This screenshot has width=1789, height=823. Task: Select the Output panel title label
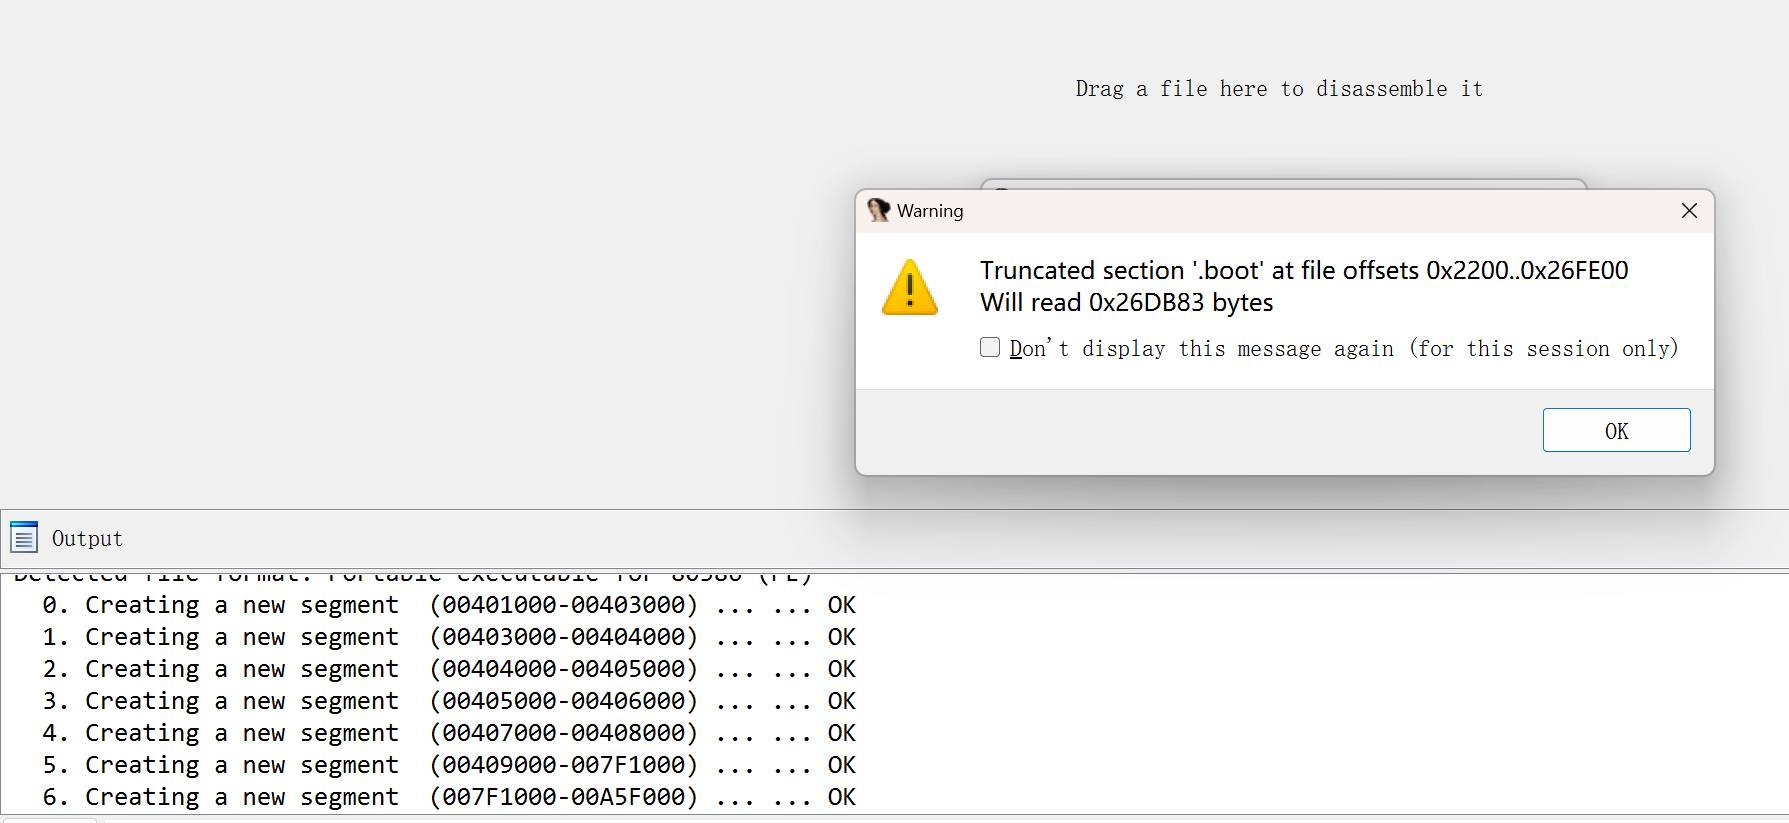(87, 539)
